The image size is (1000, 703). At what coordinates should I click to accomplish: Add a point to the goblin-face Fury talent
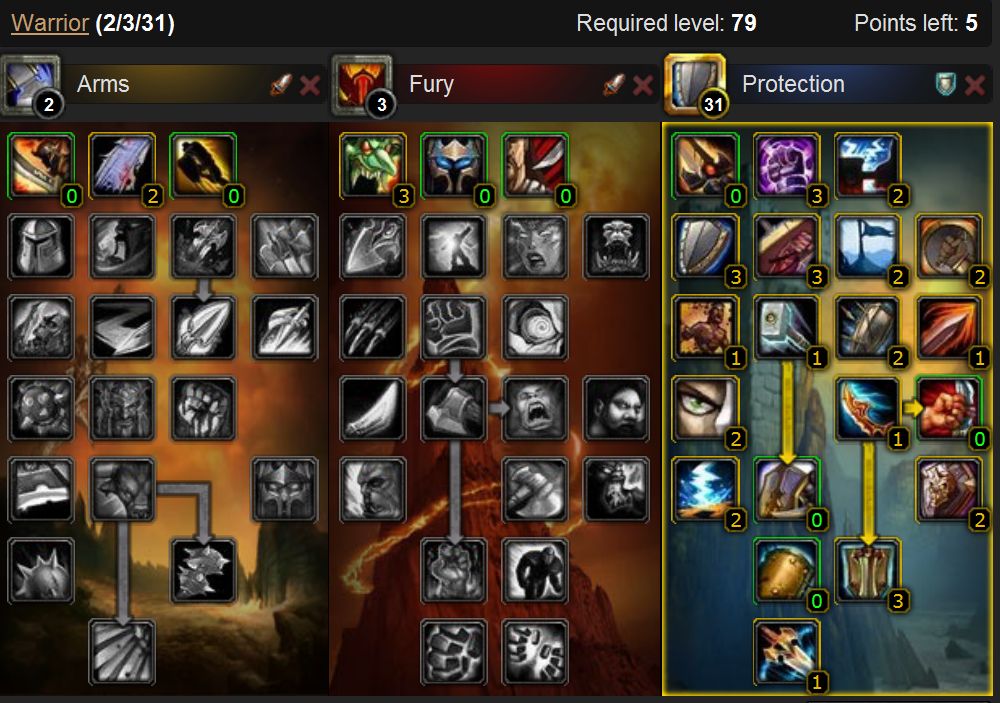coord(372,165)
